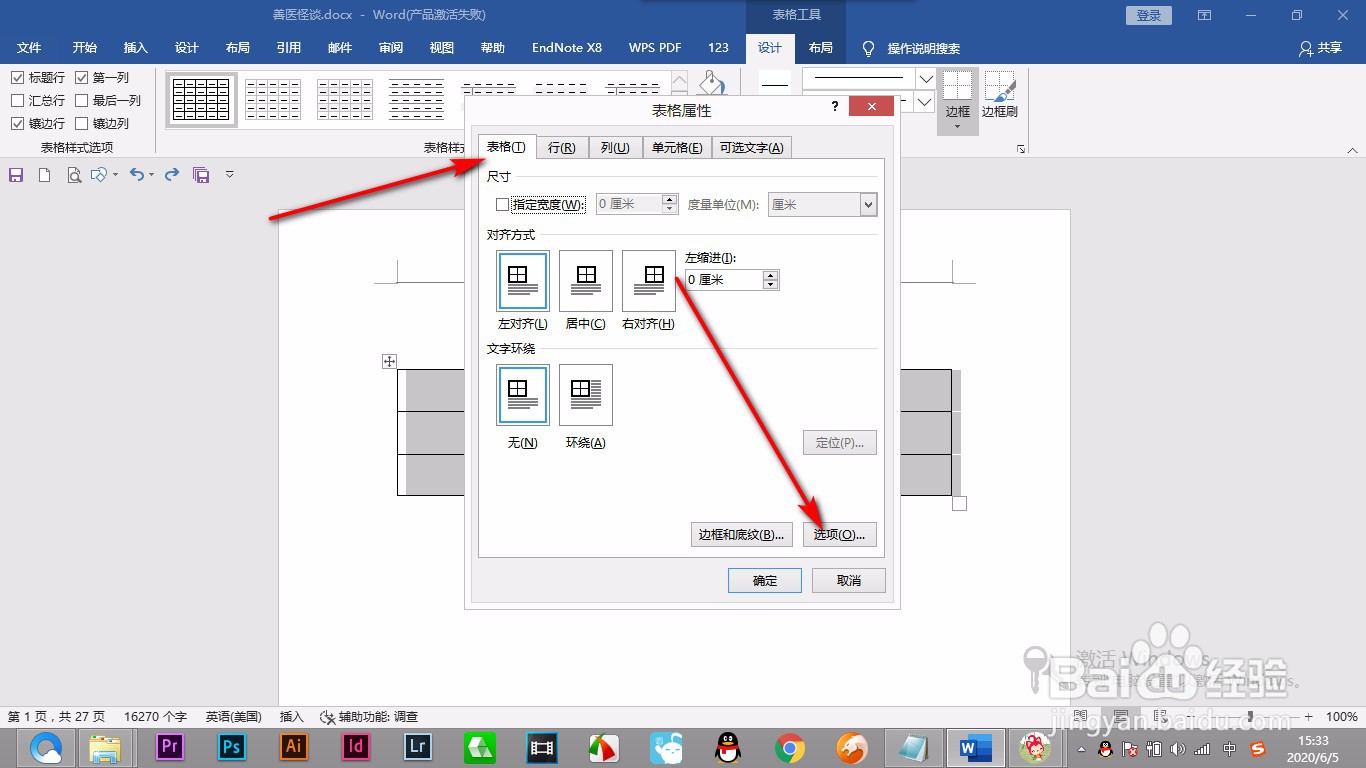
Task: Open 度量单位 measurement unit dropdown
Action: (868, 204)
